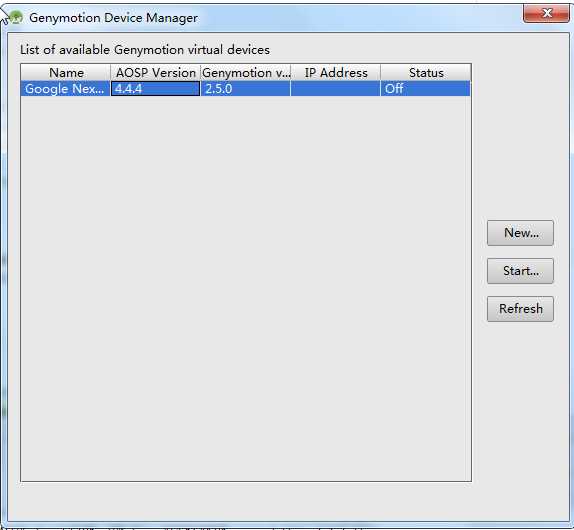Refresh the virtual devices list
574x530 pixels.
click(x=520, y=309)
